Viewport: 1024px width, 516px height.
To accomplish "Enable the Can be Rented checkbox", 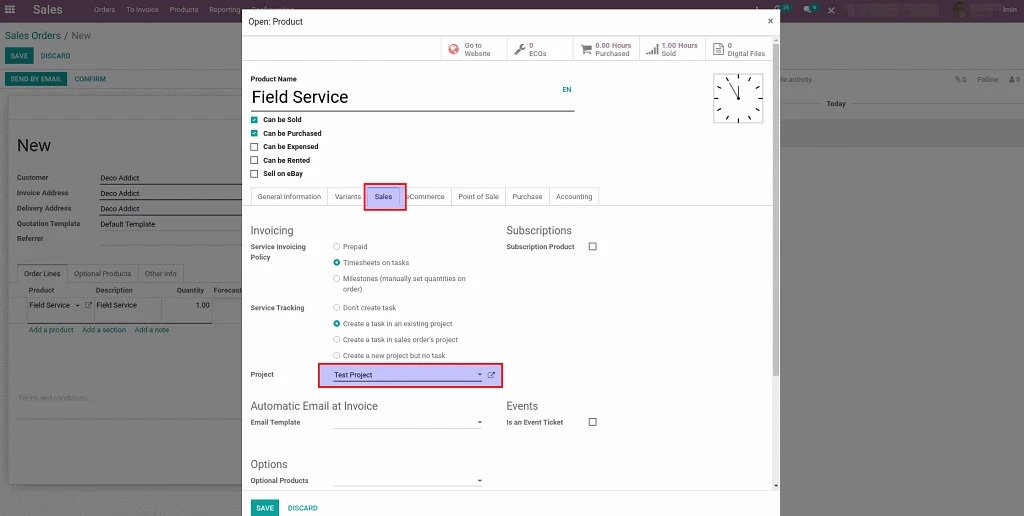I will click(x=254, y=160).
